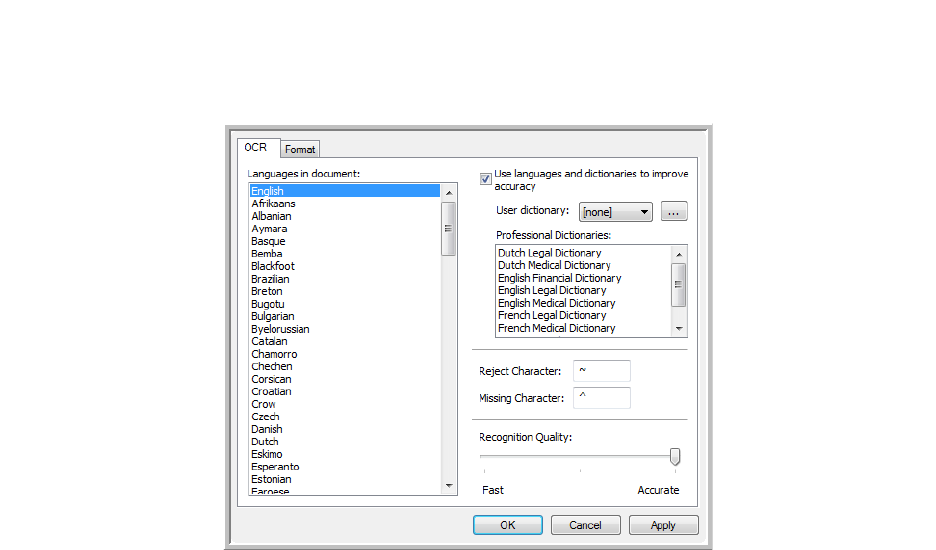Choose English Financial Dictionary
Viewport: 936px width, 550px height.
[584, 278]
